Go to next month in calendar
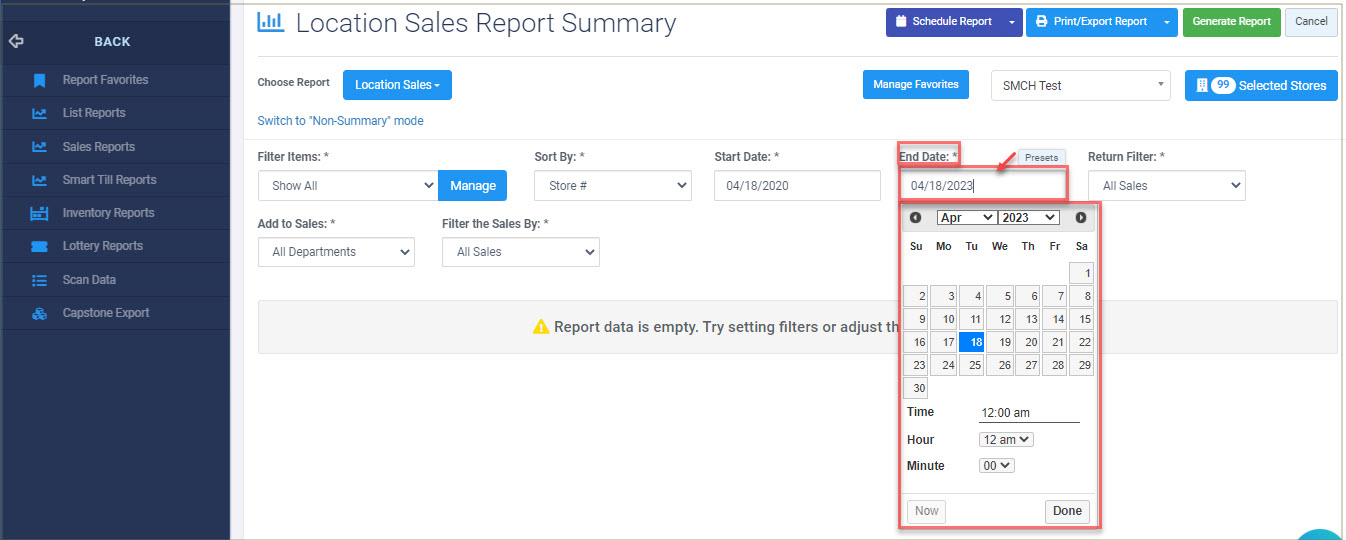1346x540 pixels. [x=1081, y=218]
